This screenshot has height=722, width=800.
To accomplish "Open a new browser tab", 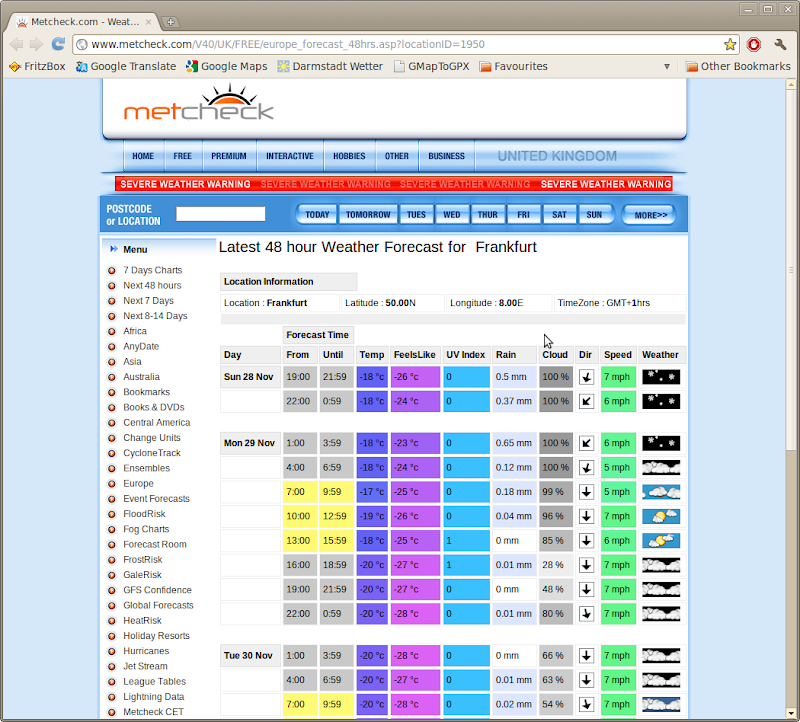I will pyautogui.click(x=171, y=21).
